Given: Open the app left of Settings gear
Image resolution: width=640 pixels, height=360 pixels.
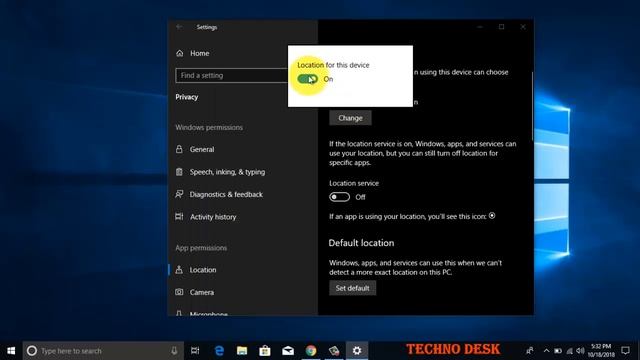Looking at the screenshot, I should (334, 351).
